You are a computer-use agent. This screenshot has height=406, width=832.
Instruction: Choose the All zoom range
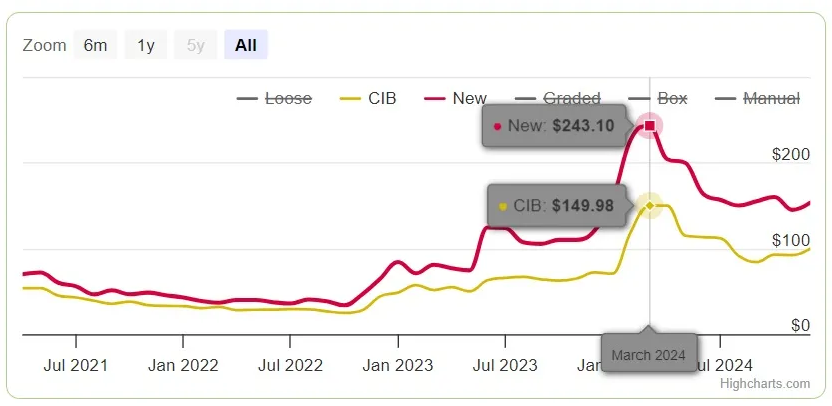[246, 45]
